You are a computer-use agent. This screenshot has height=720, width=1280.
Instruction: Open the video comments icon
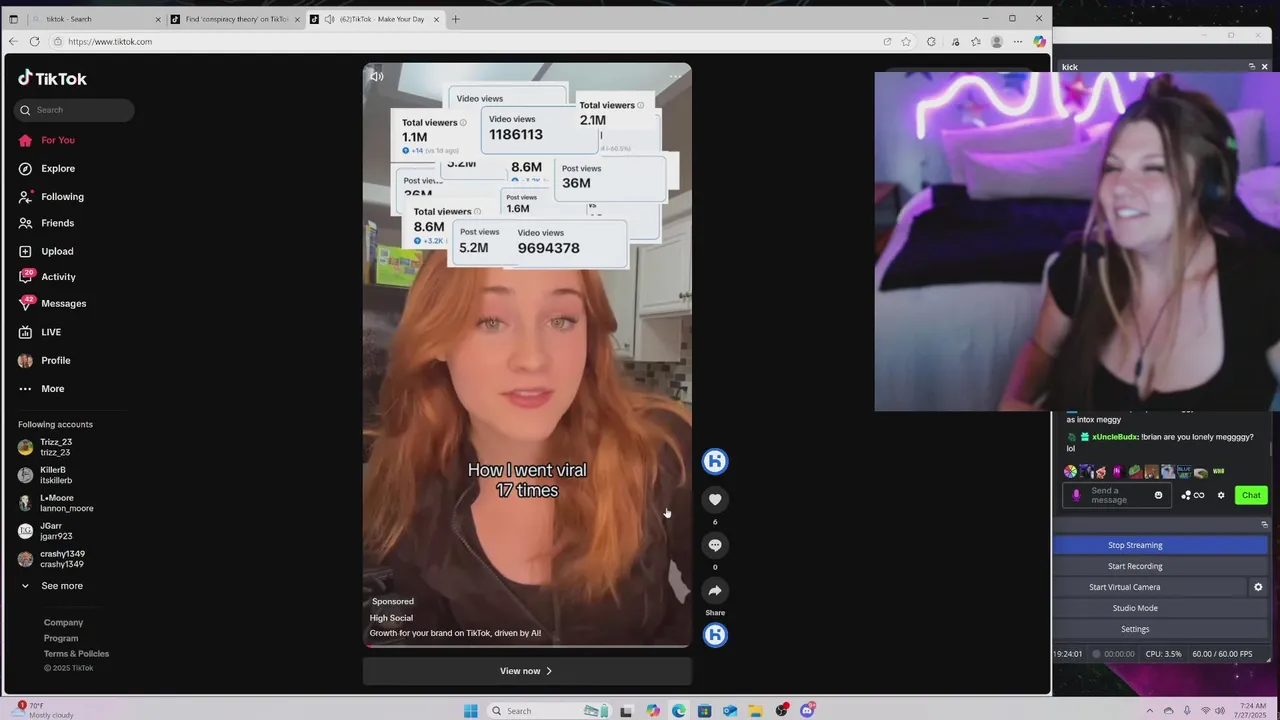(714, 545)
